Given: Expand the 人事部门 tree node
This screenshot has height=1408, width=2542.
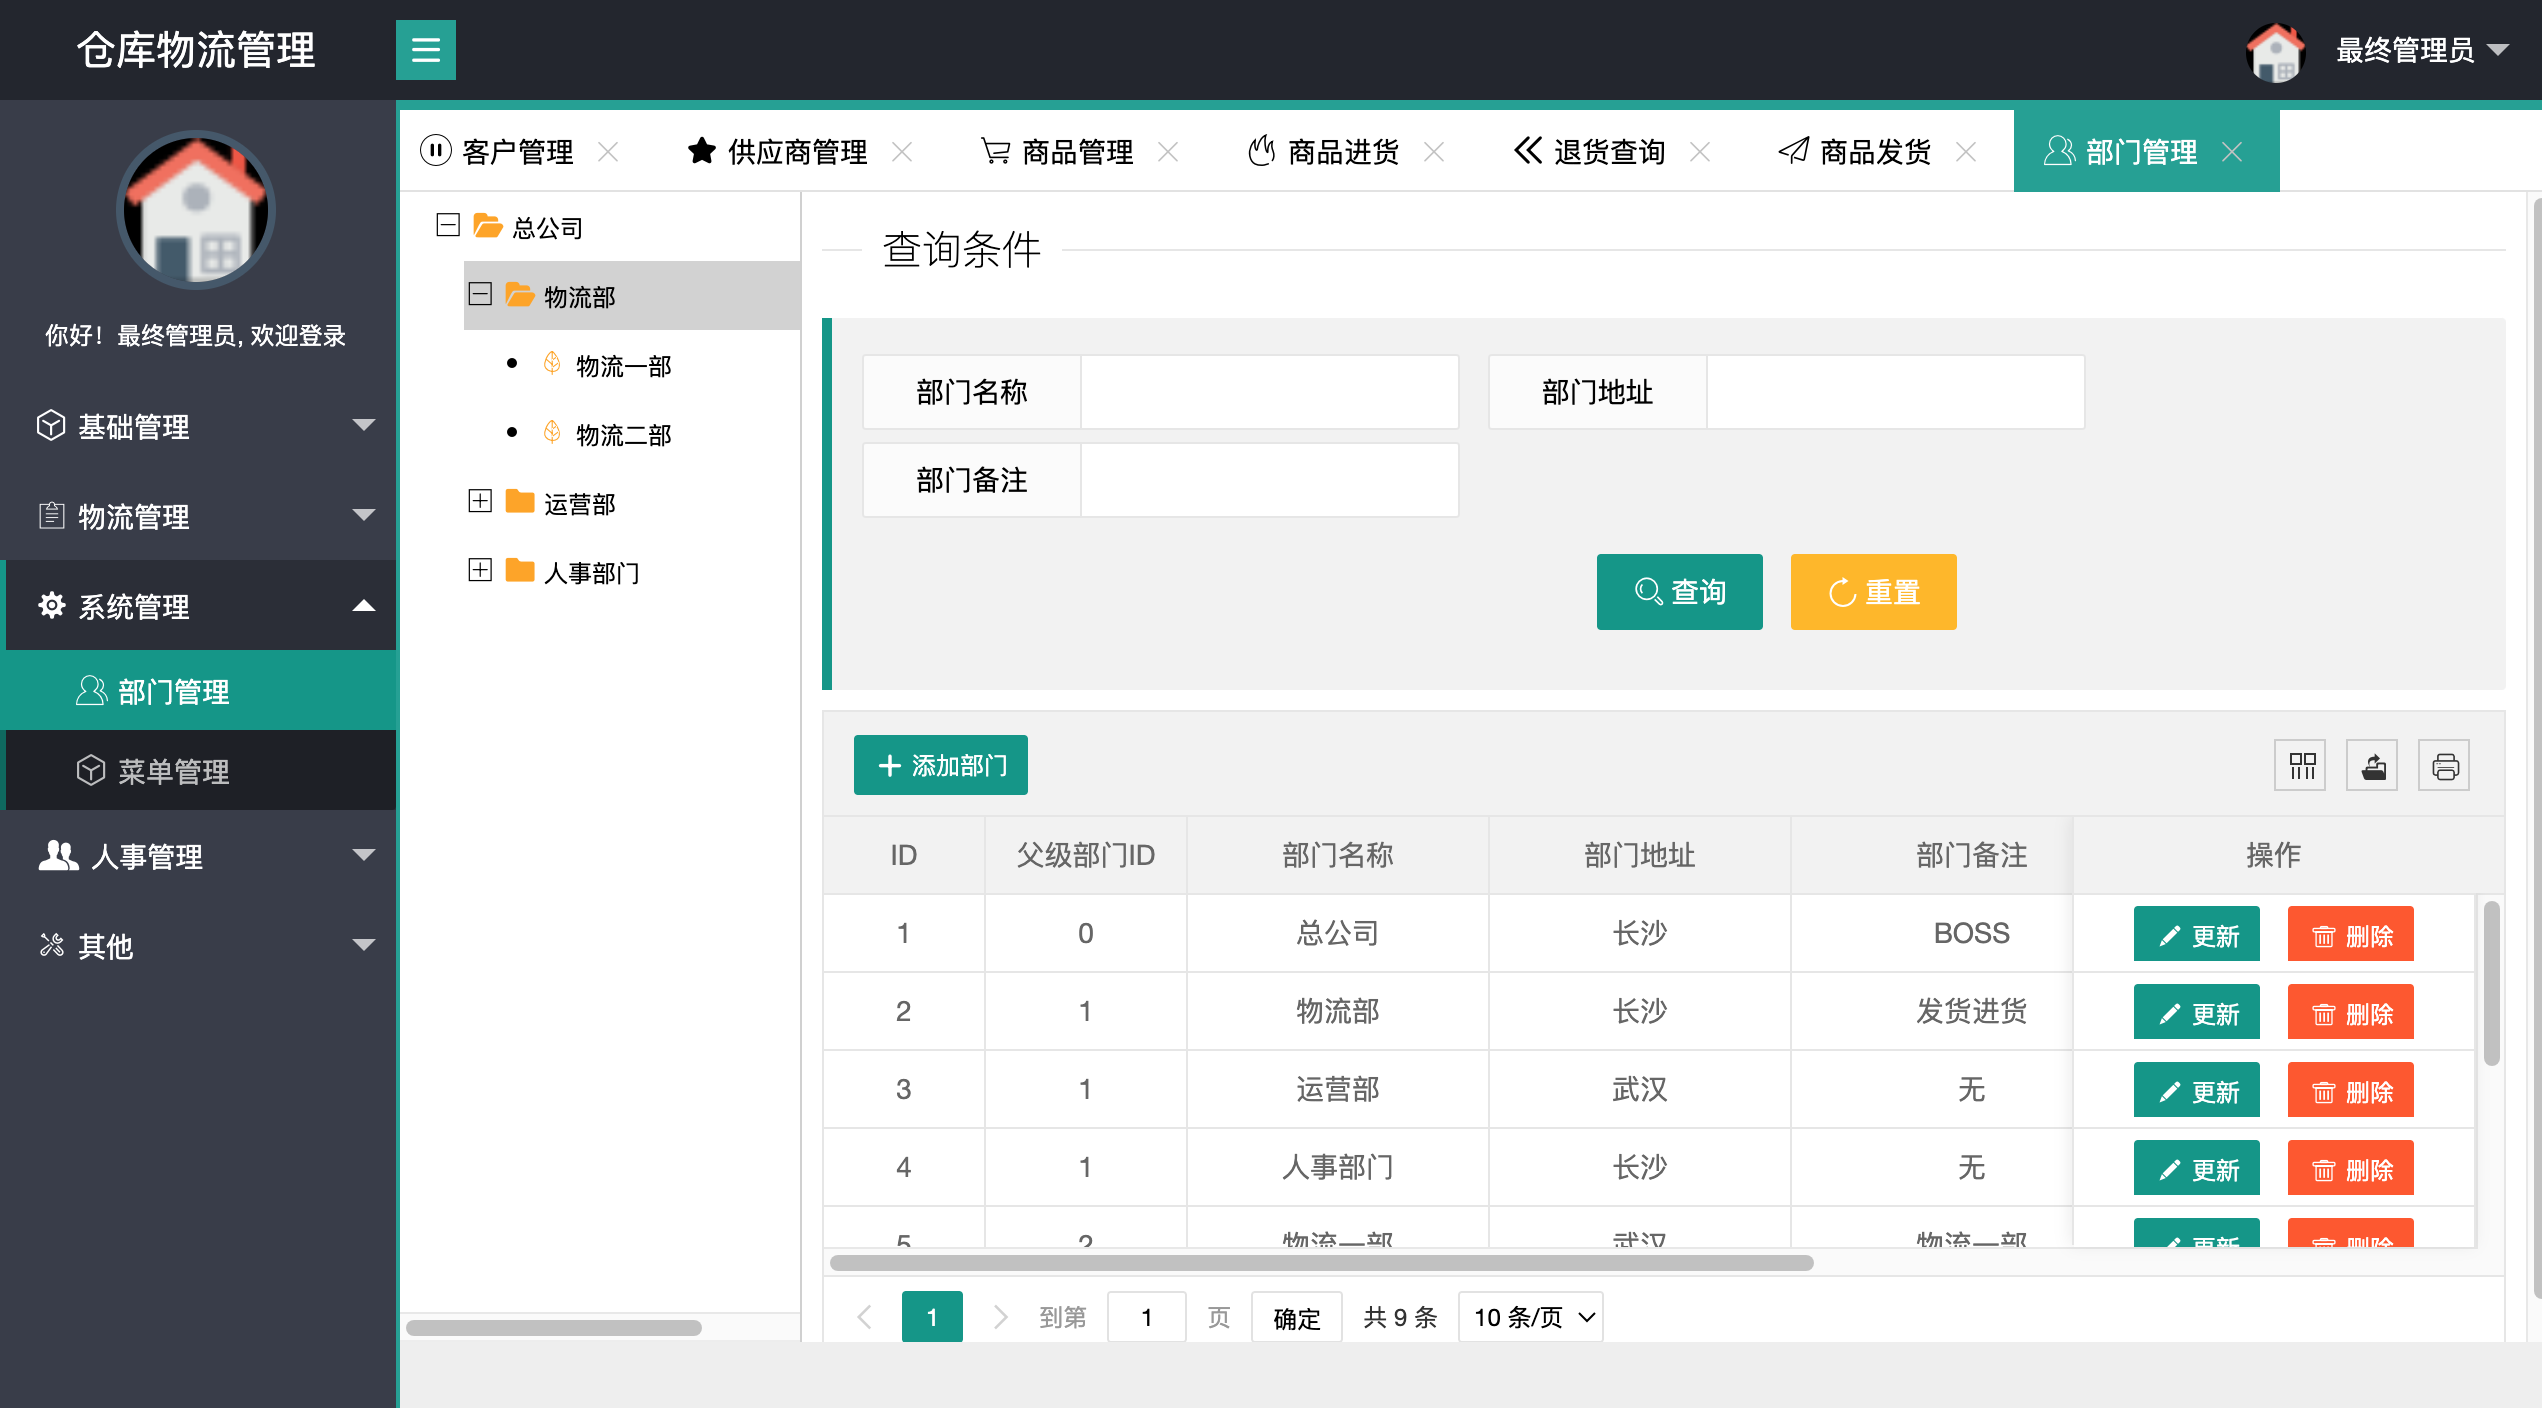Looking at the screenshot, I should pyautogui.click(x=480, y=570).
